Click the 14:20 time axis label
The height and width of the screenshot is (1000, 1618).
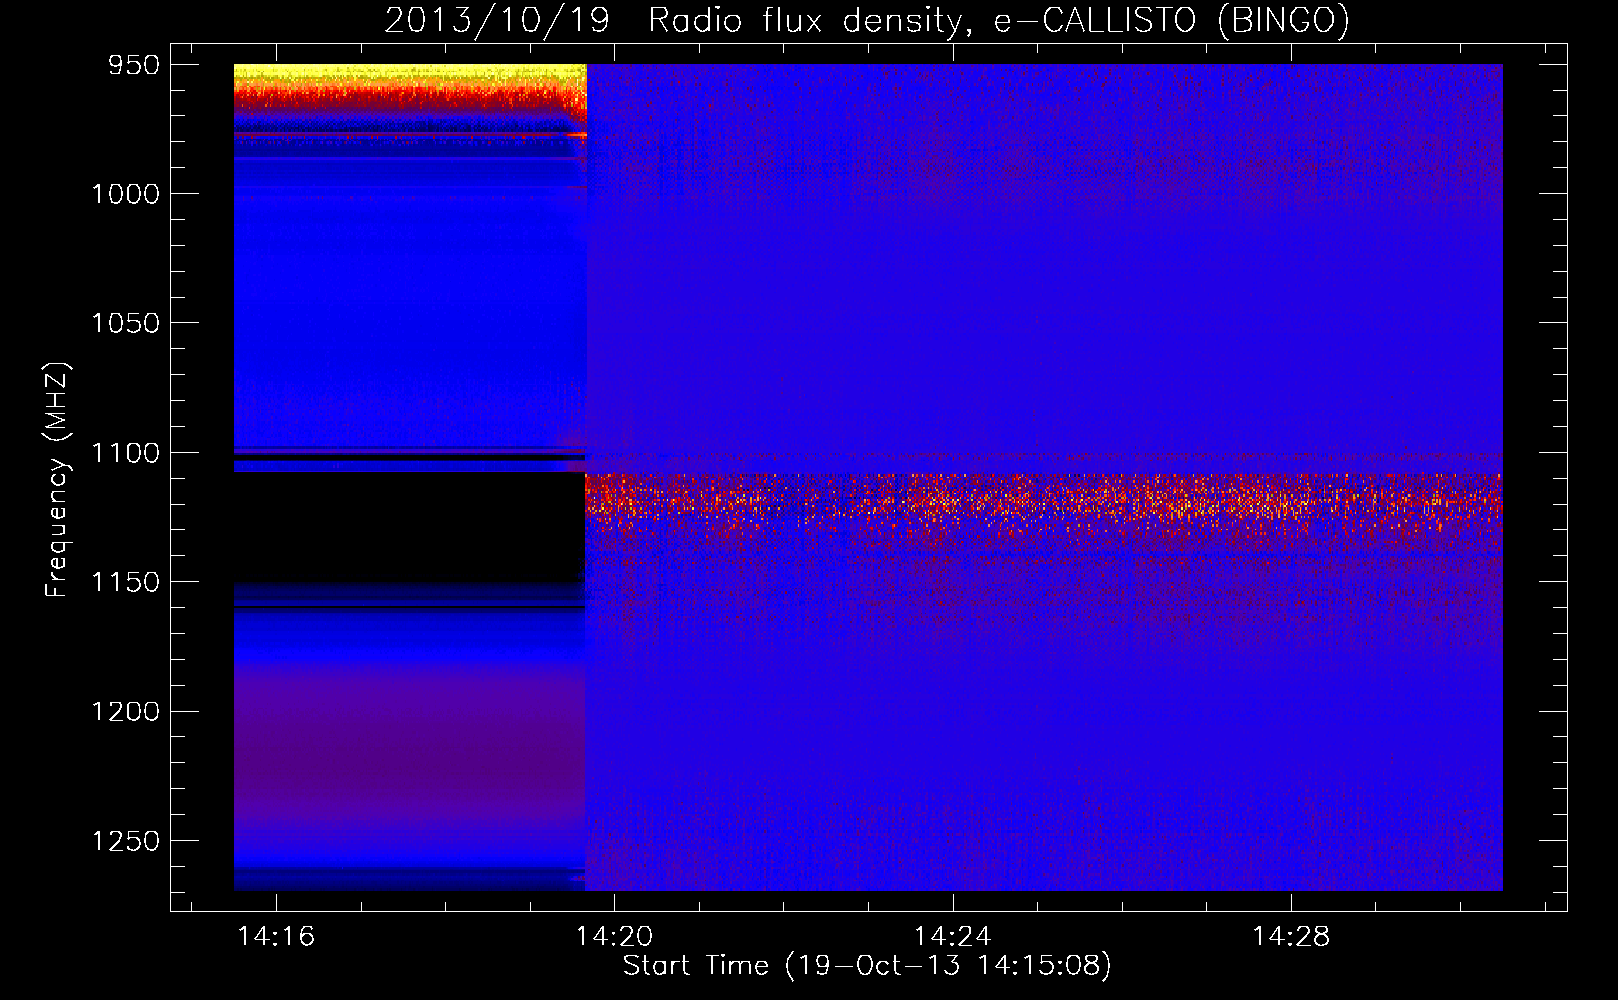614,937
